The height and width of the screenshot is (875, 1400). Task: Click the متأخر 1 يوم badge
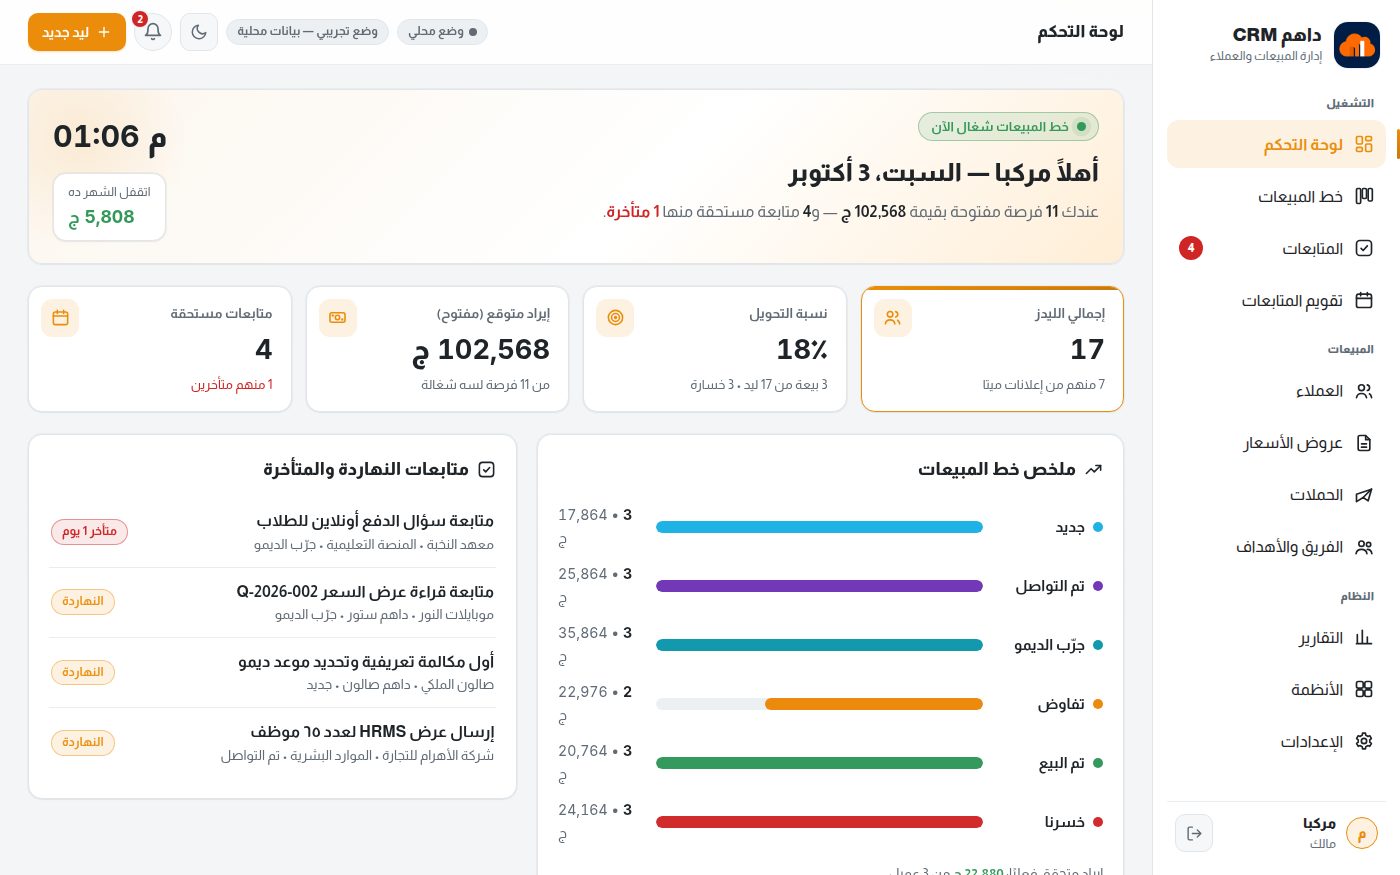(x=89, y=531)
